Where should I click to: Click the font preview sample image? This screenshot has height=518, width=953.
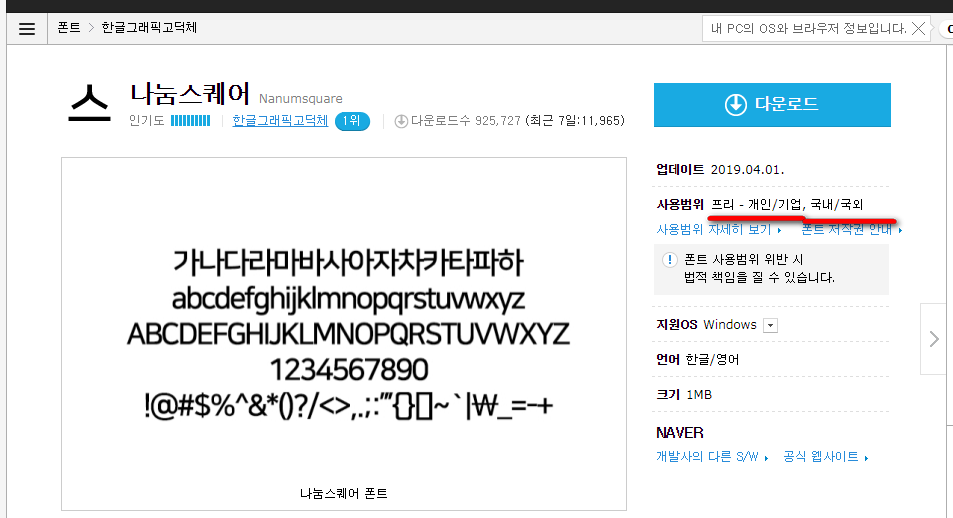[x=344, y=334]
